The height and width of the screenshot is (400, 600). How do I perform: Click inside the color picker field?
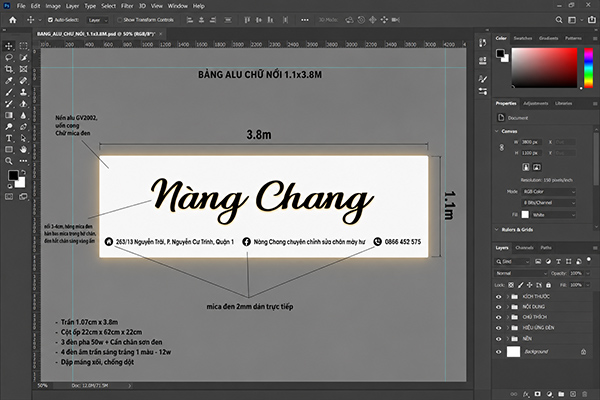(544, 68)
